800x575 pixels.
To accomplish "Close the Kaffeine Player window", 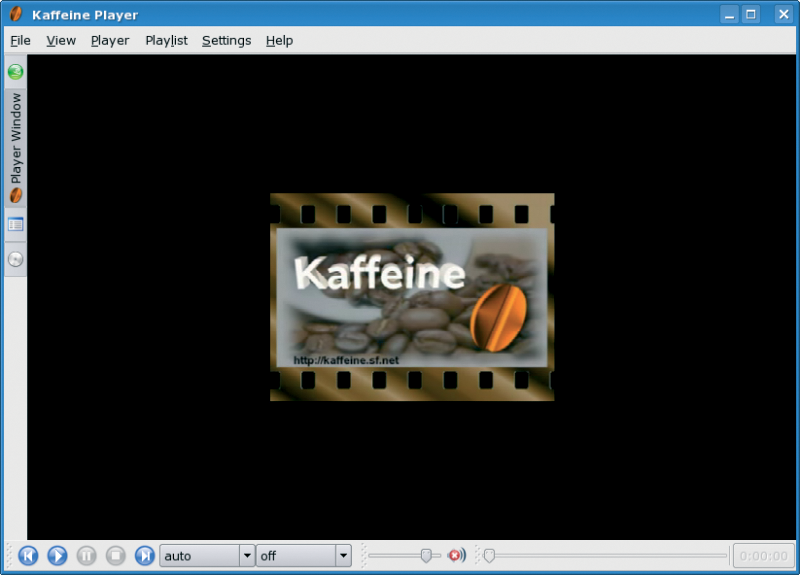I will 784,14.
